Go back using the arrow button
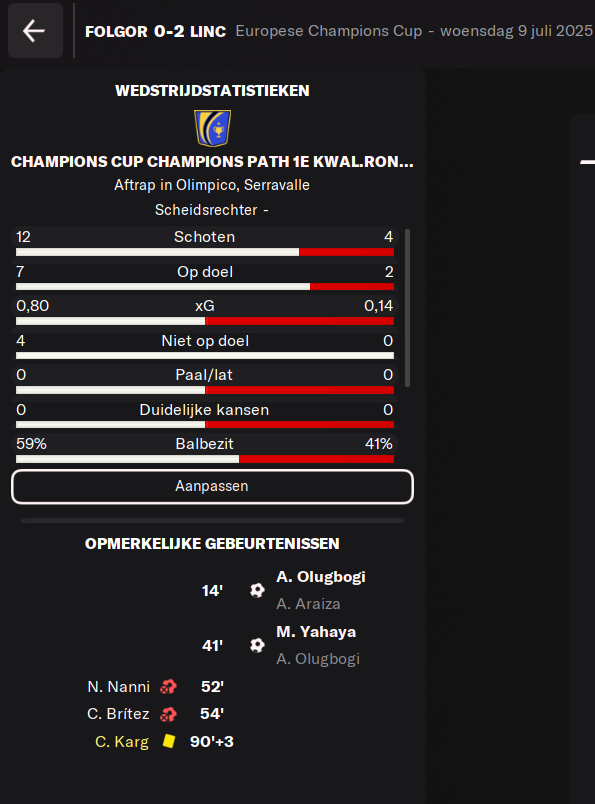 pos(35,31)
